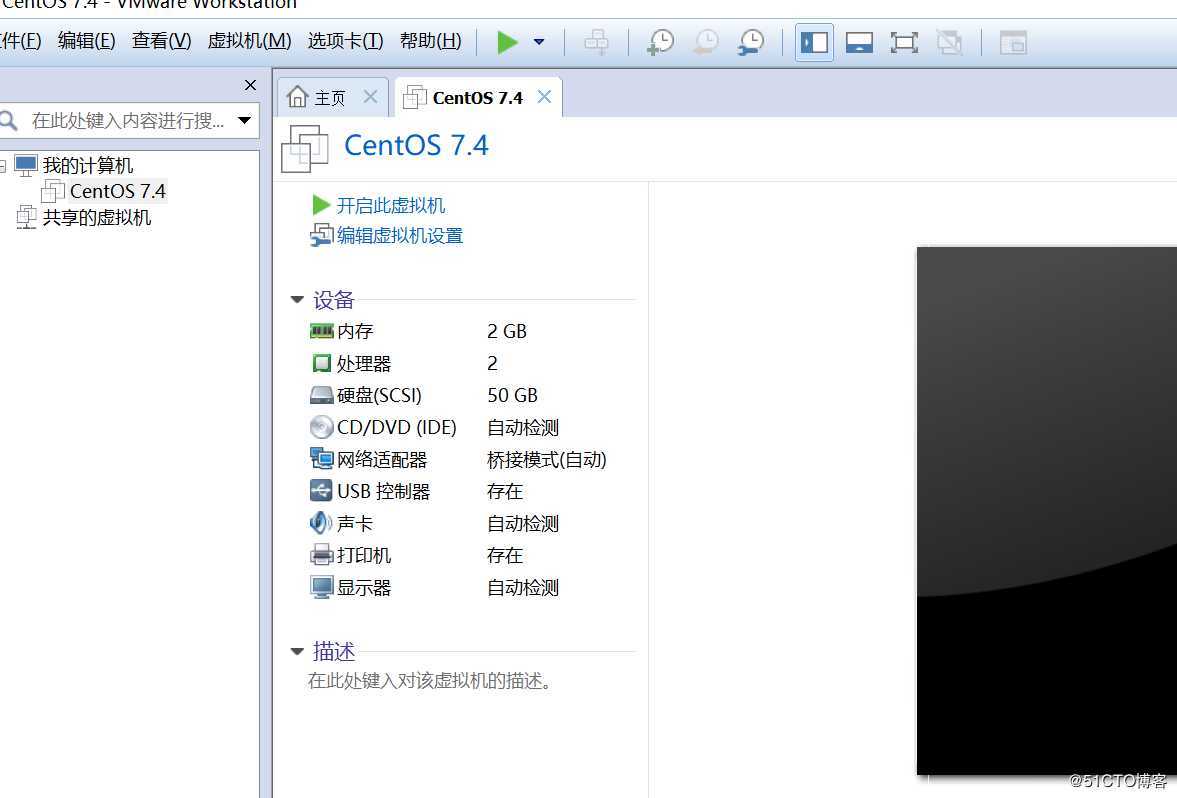Click the black VM screen preview thumbnail
Viewport: 1177px width, 798px height.
1046,510
